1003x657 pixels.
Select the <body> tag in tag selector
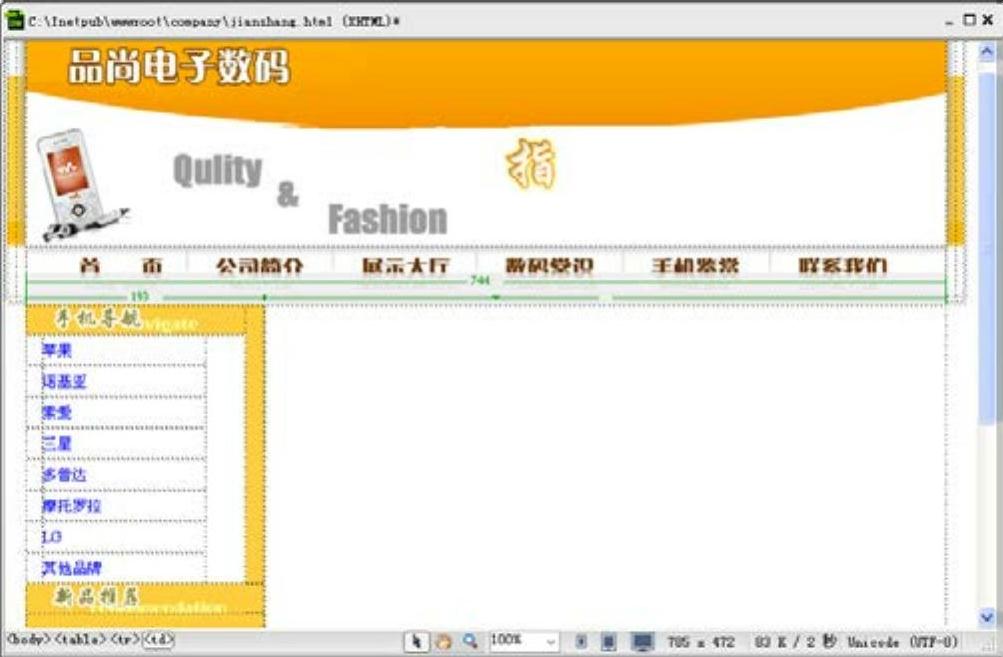click(28, 639)
